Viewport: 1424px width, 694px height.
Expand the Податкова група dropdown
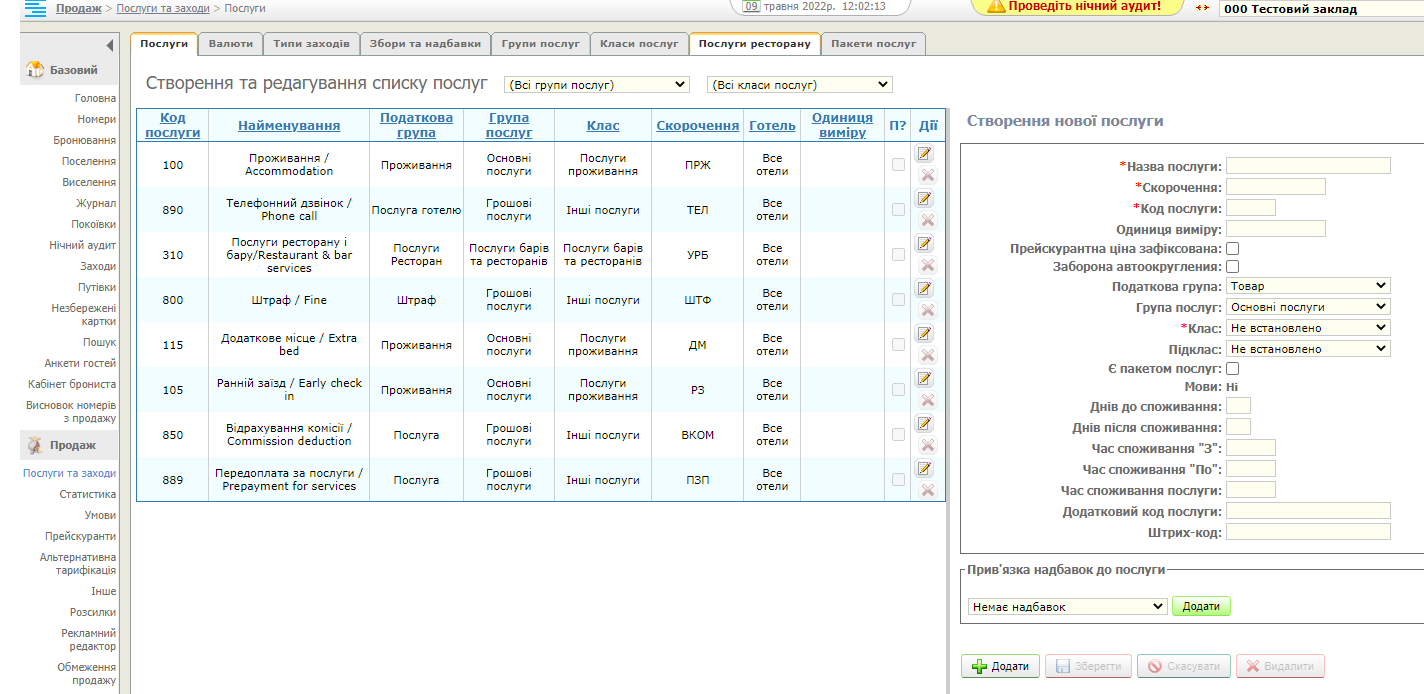1308,286
